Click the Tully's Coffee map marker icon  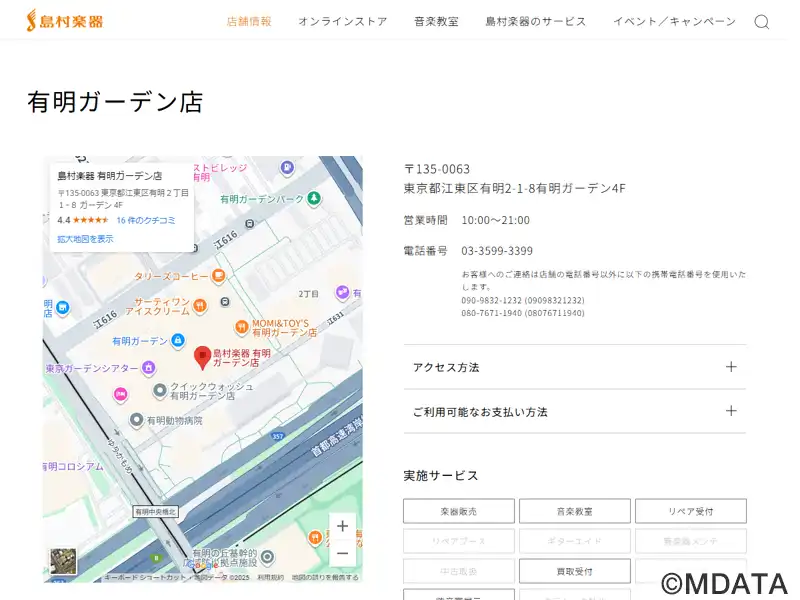218,276
